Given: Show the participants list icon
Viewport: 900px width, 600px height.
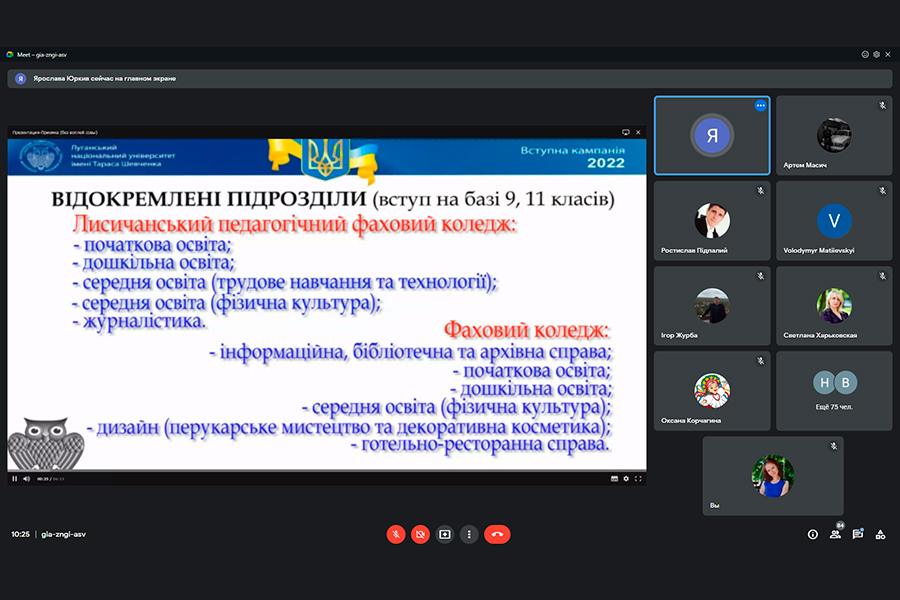Looking at the screenshot, I should click(x=835, y=535).
